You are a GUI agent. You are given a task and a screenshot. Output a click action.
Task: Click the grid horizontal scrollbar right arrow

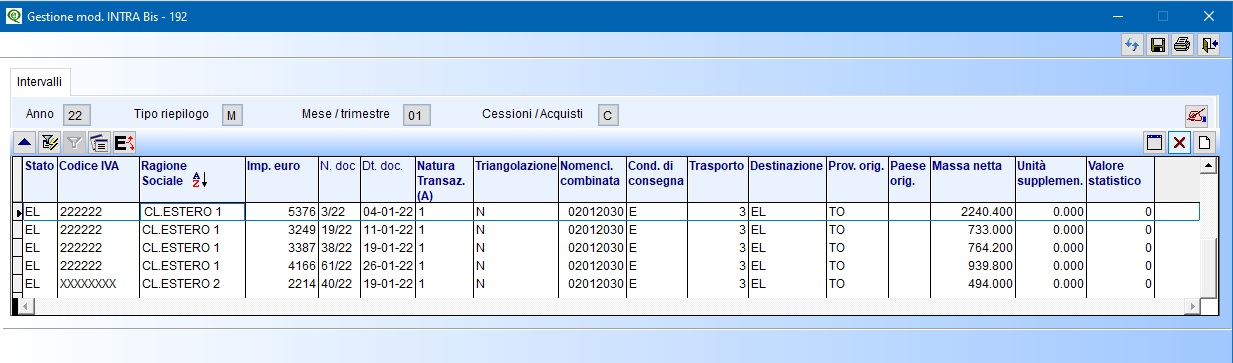(1192, 304)
